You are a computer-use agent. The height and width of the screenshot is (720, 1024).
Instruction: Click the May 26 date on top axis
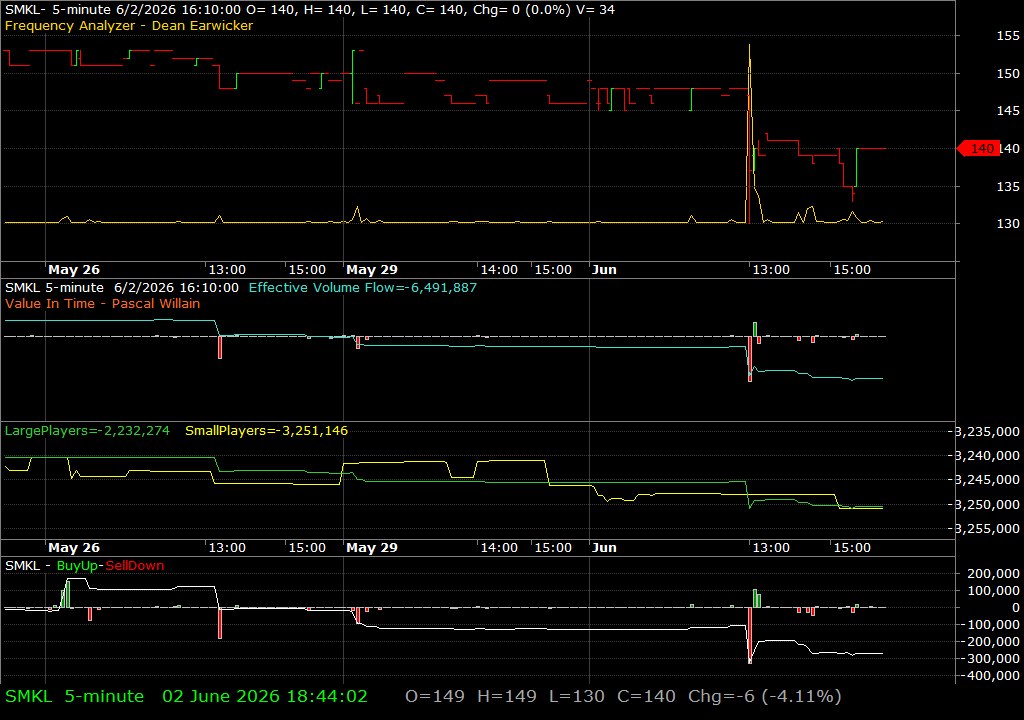tap(74, 269)
